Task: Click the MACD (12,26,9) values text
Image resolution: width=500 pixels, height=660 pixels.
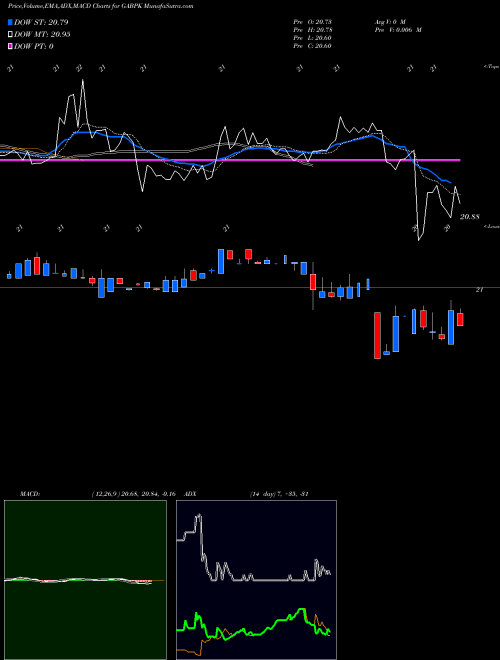Action: [133, 494]
